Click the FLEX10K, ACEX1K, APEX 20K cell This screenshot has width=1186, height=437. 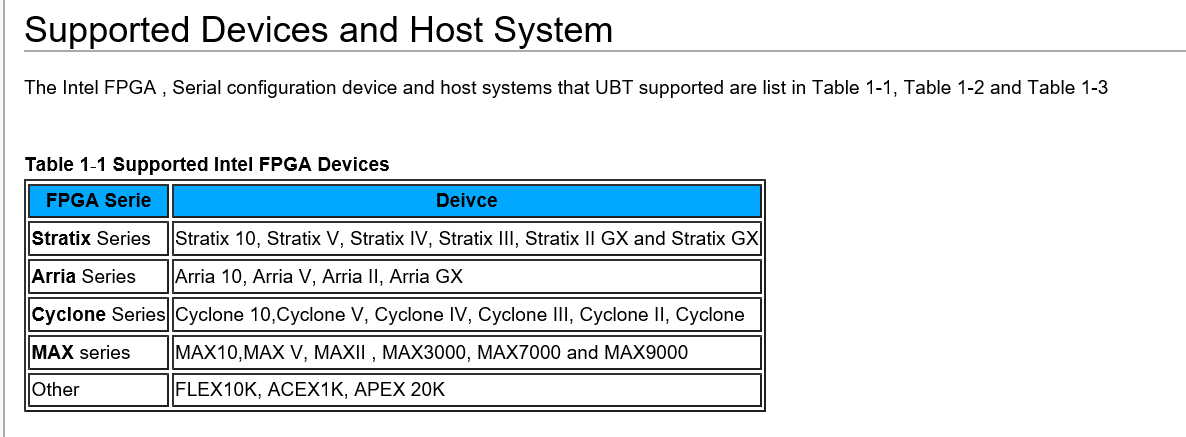point(466,390)
